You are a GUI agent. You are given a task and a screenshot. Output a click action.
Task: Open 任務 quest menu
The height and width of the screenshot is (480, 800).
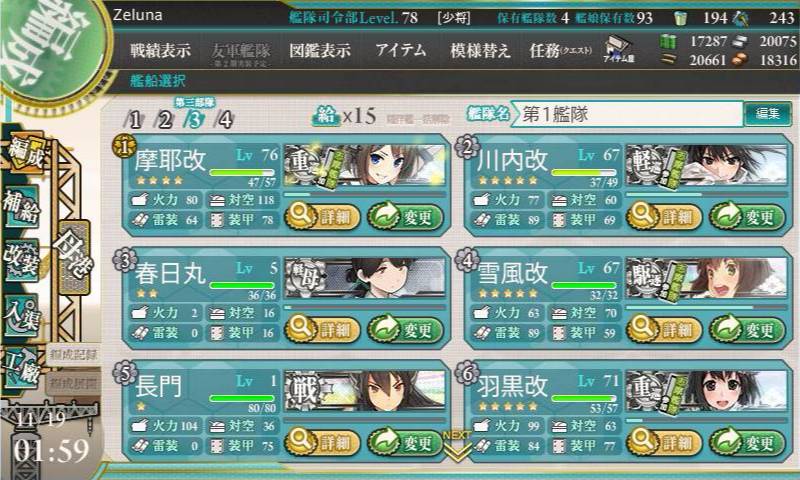tap(561, 50)
